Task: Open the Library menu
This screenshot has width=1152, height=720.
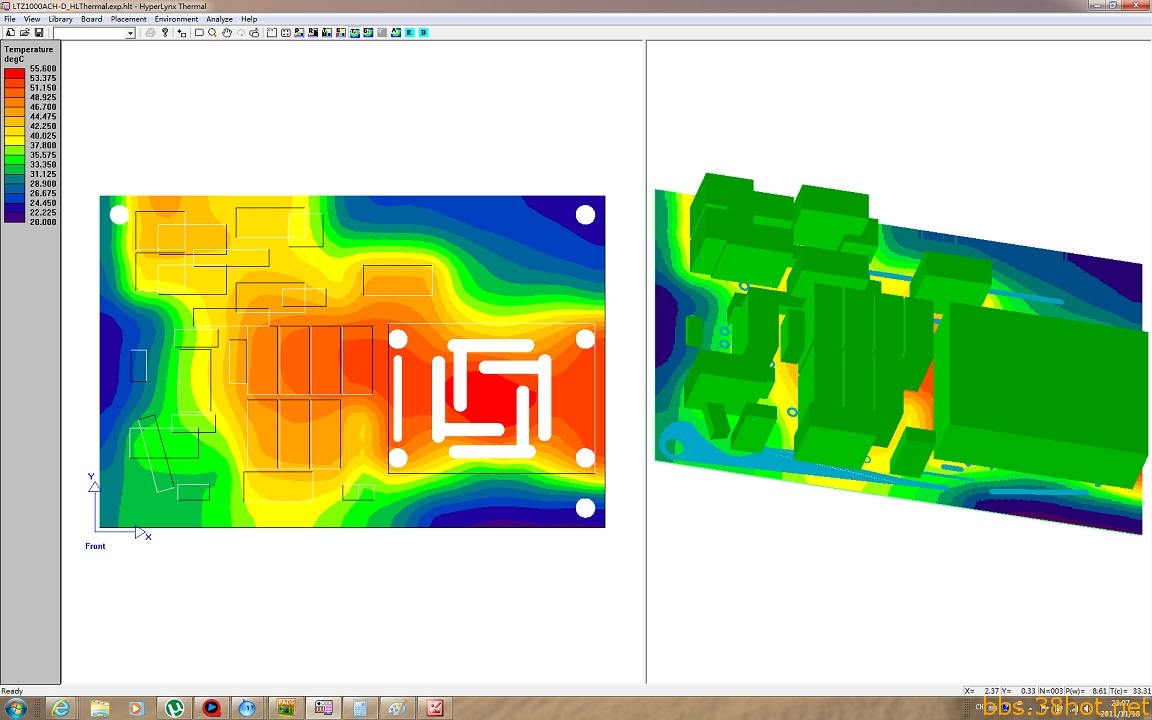Action: [60, 19]
